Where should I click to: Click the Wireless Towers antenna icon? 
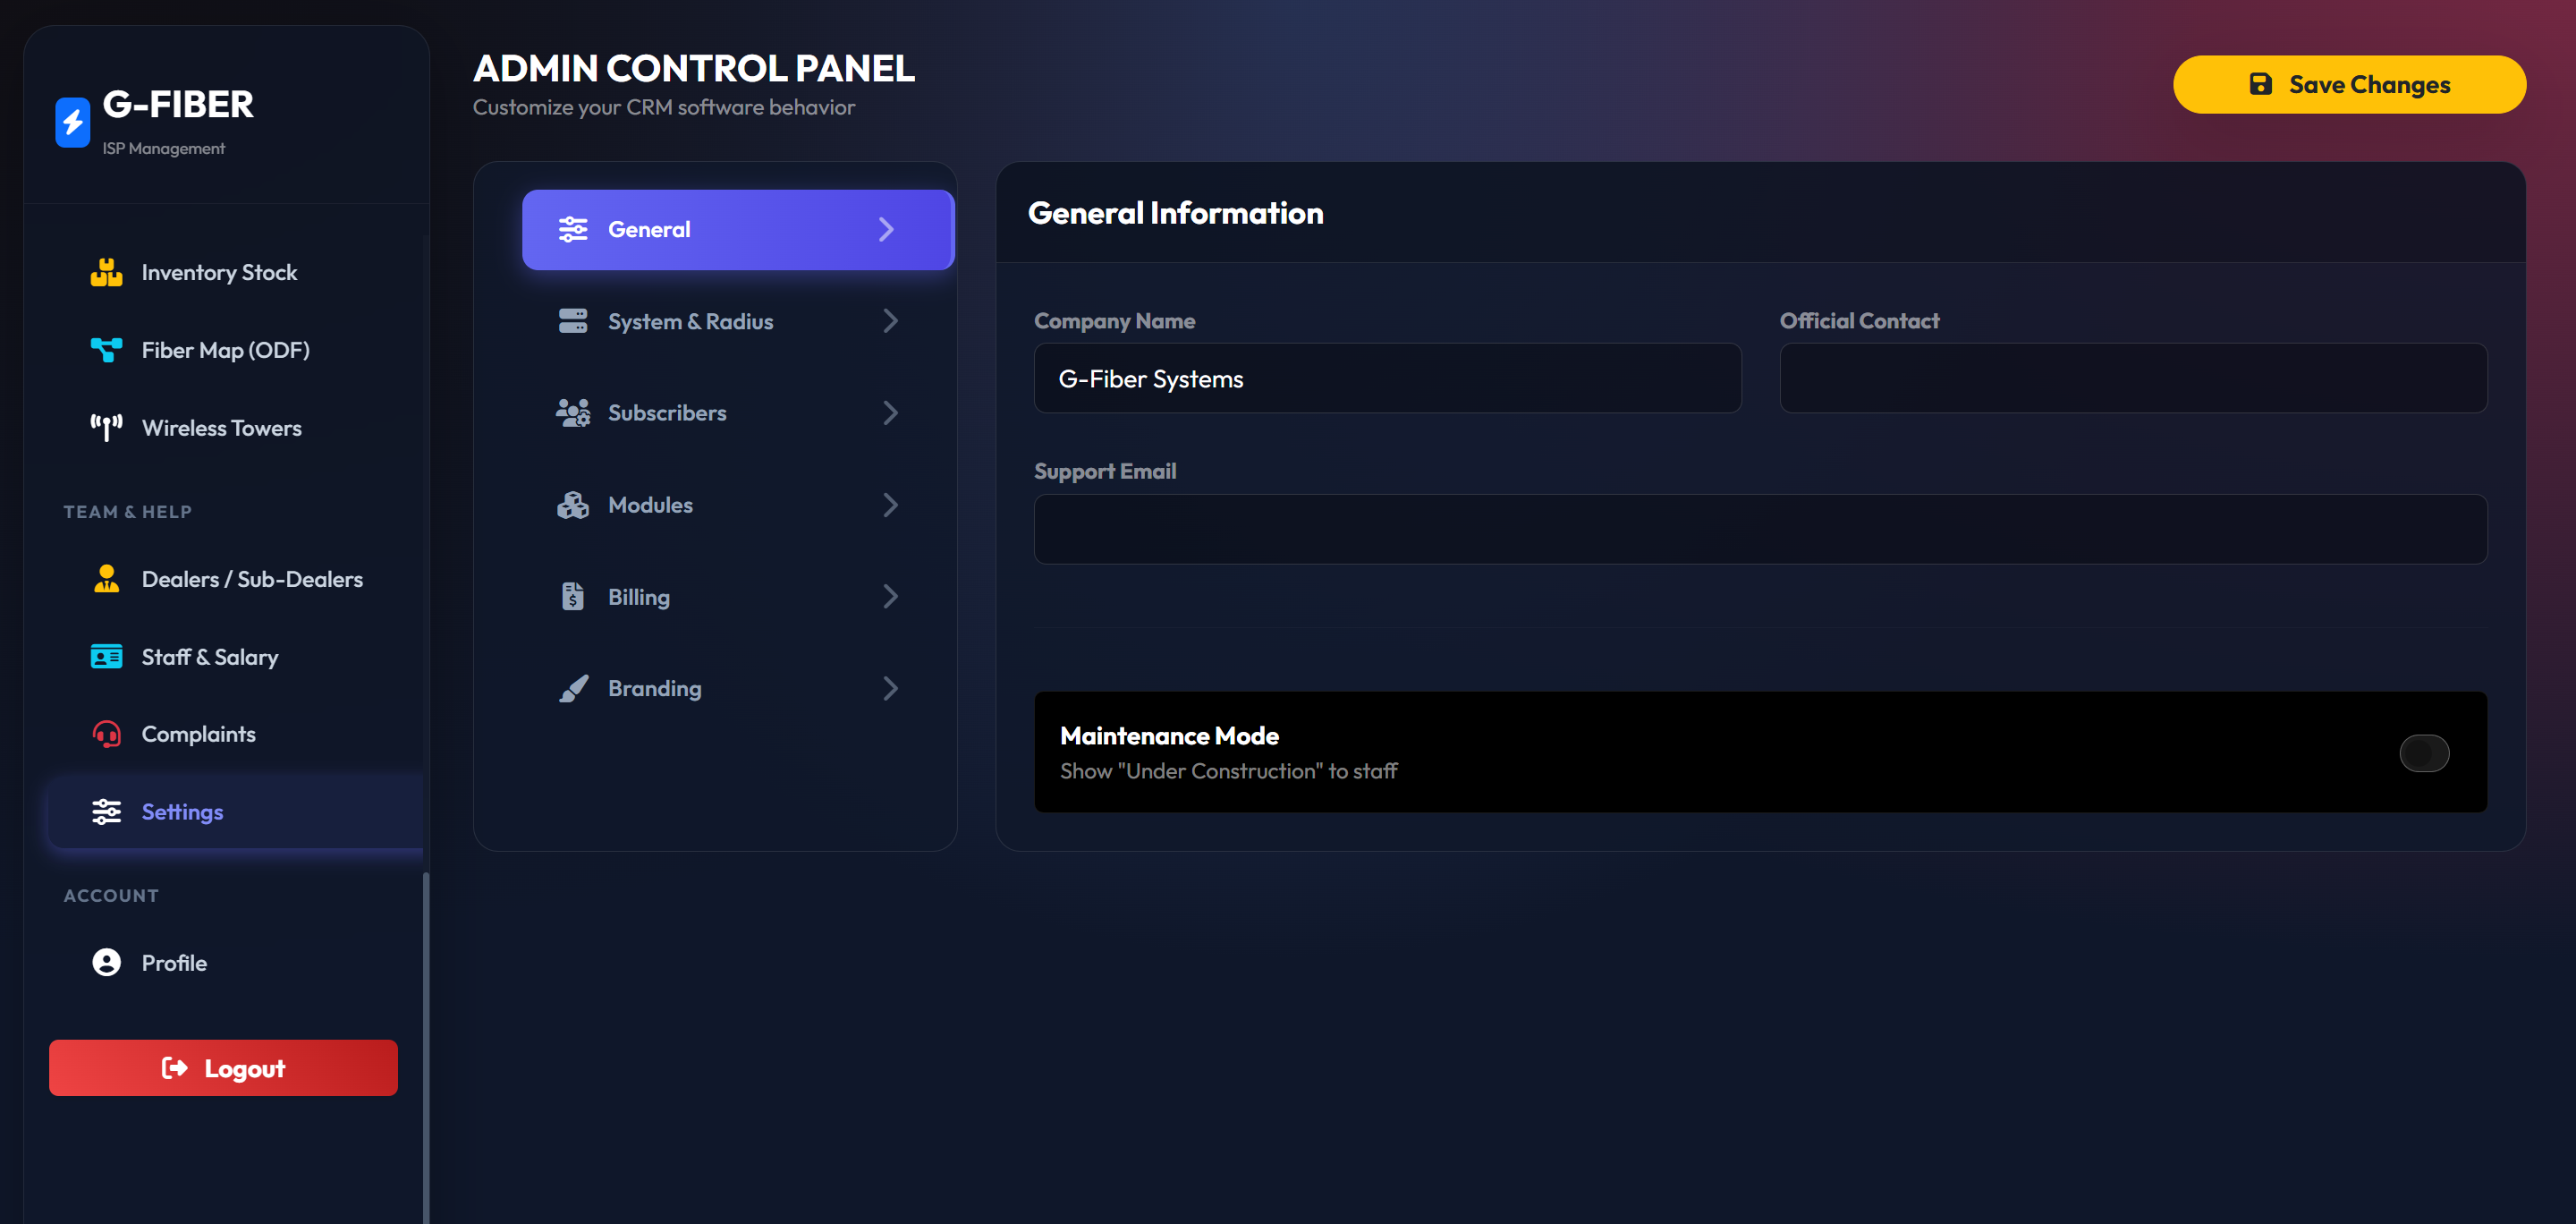point(106,428)
